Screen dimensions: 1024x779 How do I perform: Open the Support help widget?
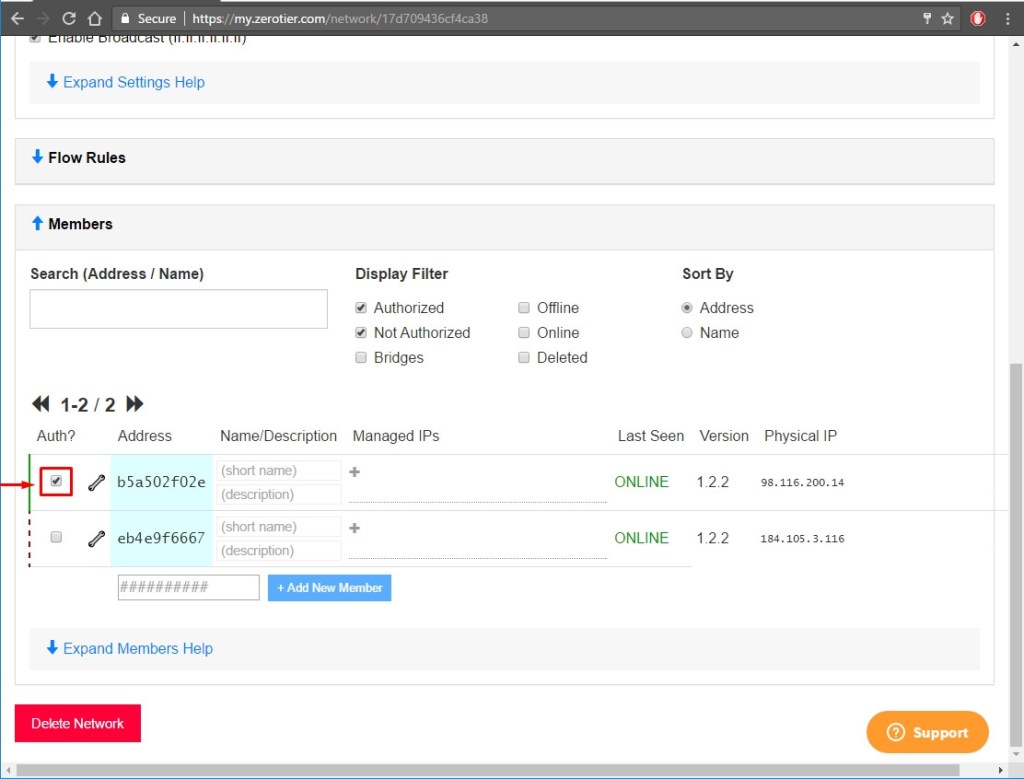coord(926,731)
